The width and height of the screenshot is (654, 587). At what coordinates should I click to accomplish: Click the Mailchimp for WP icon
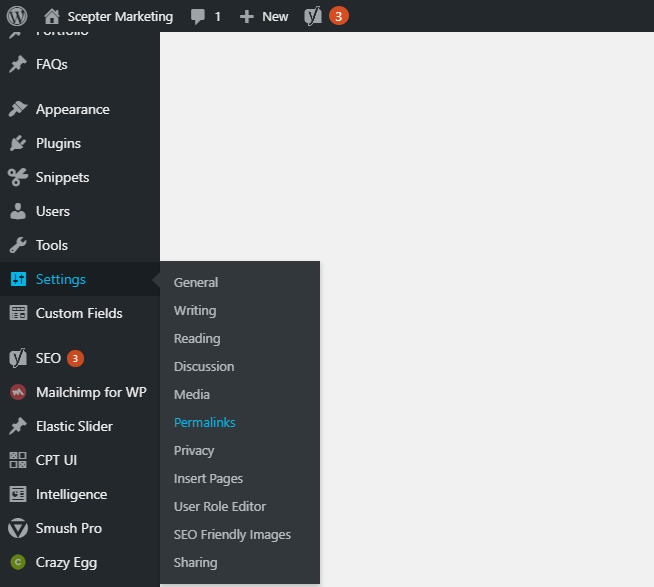click(18, 392)
